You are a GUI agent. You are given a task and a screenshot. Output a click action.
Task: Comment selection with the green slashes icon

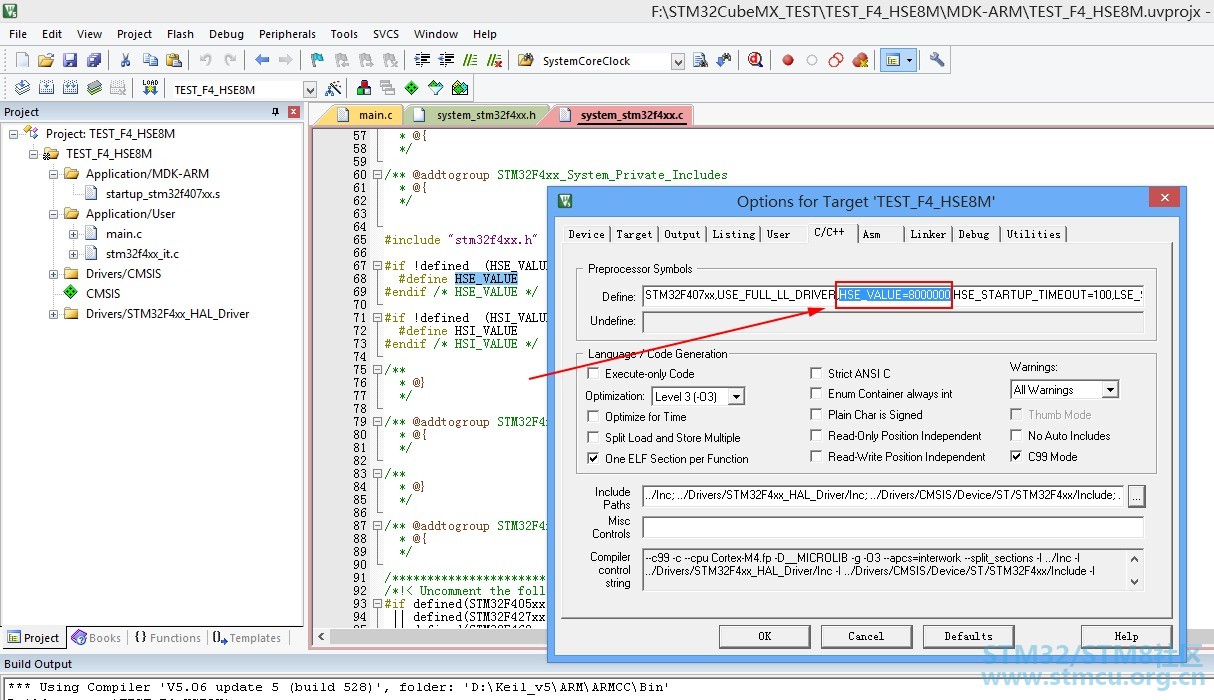470,60
